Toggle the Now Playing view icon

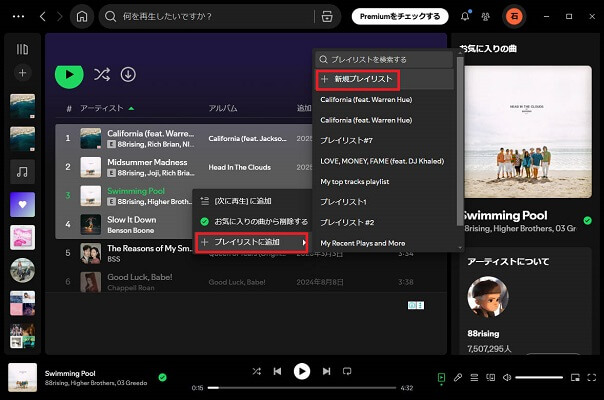441,378
